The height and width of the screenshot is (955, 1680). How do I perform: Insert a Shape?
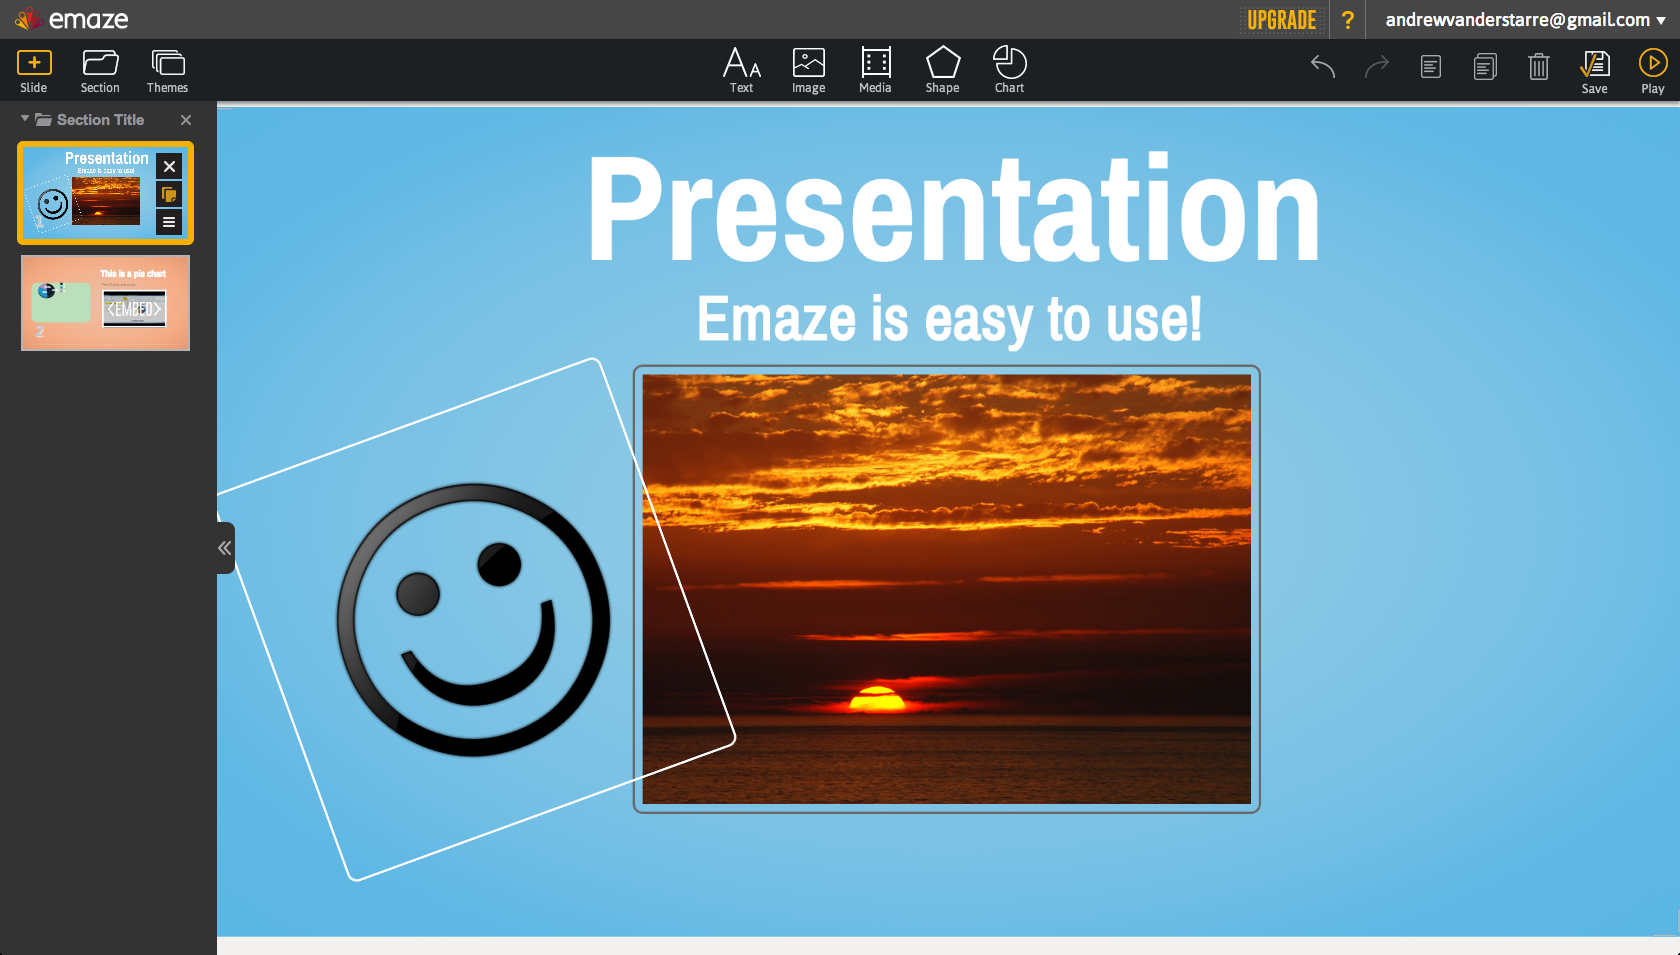942,71
